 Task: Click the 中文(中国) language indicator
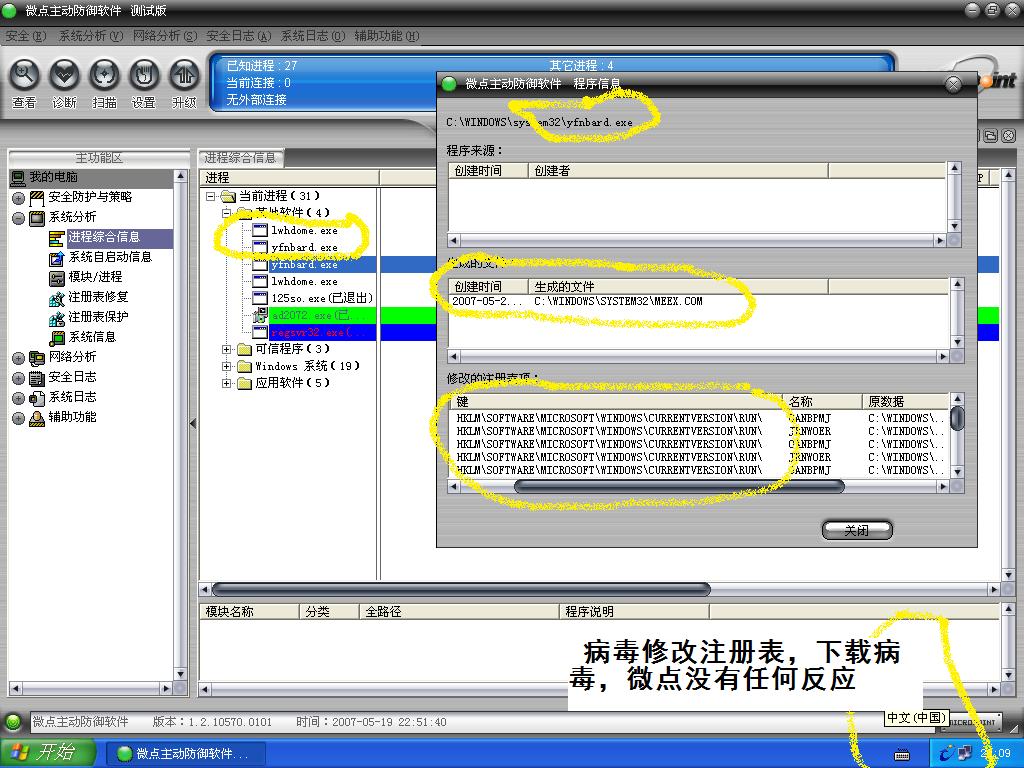point(916,718)
